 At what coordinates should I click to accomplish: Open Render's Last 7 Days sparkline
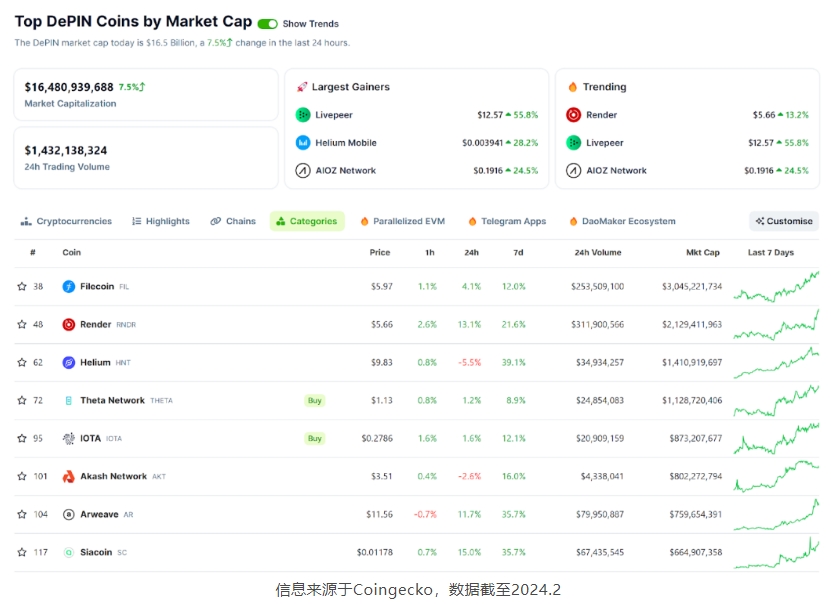click(776, 324)
